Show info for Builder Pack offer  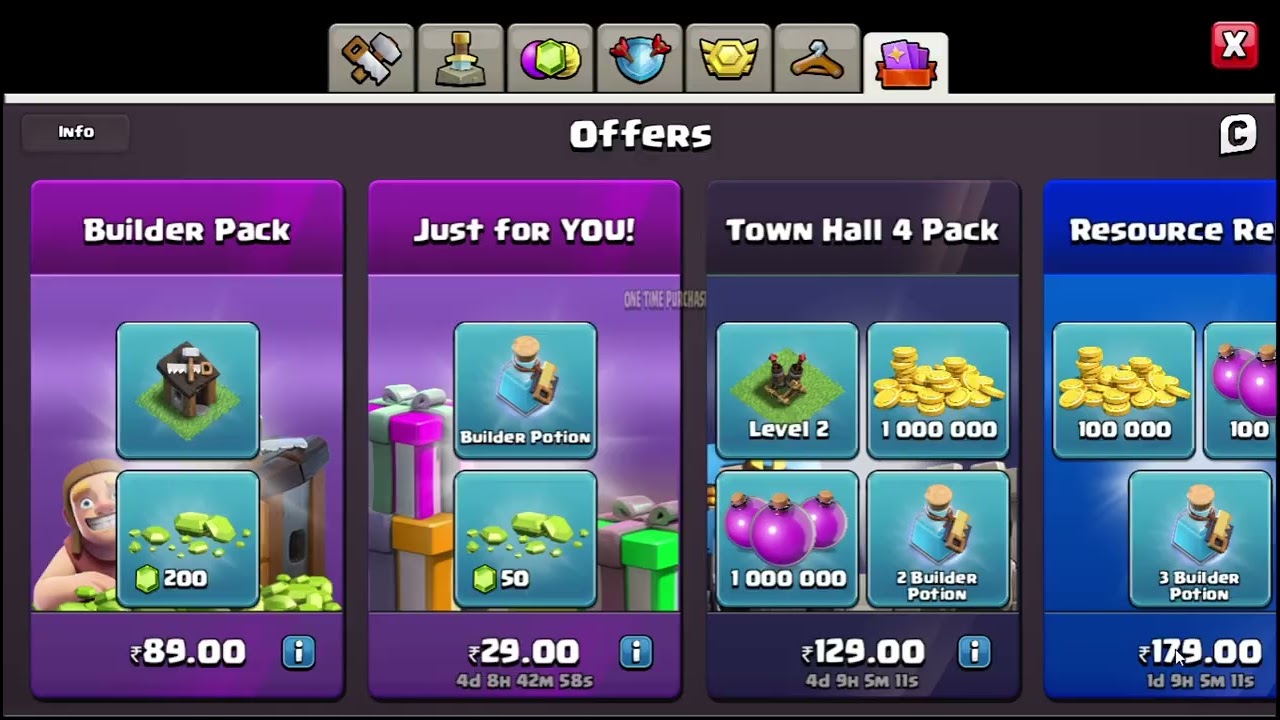pyautogui.click(x=298, y=652)
